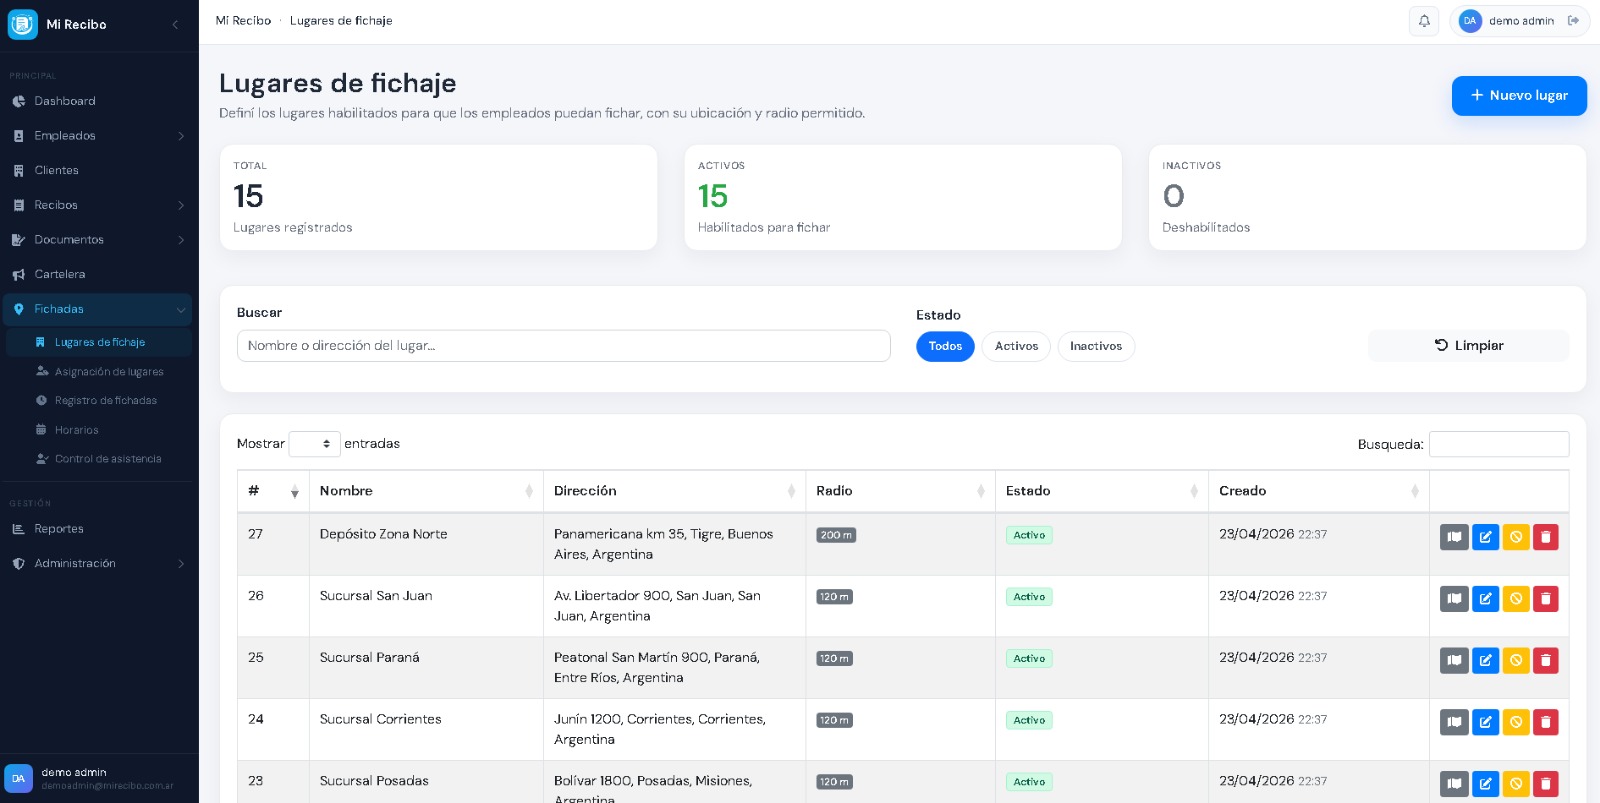This screenshot has width=1600, height=803.
Task: Open Asignación de lugares submenu item
Action: tap(108, 372)
